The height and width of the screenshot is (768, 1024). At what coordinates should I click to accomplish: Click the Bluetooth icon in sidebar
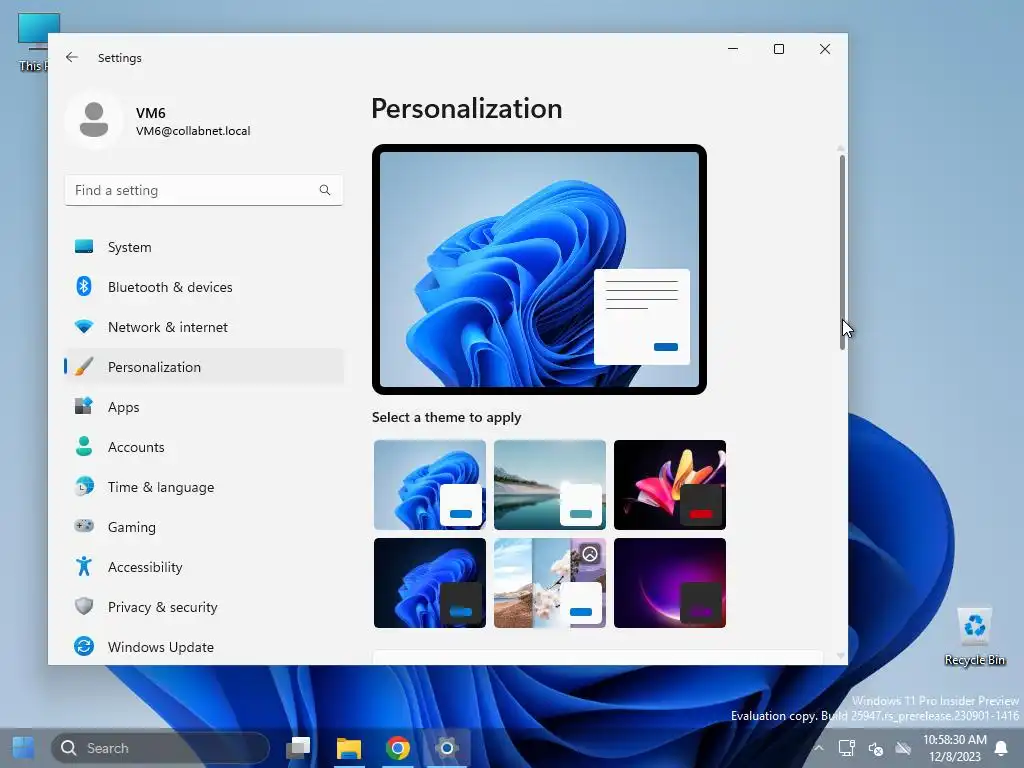point(84,287)
